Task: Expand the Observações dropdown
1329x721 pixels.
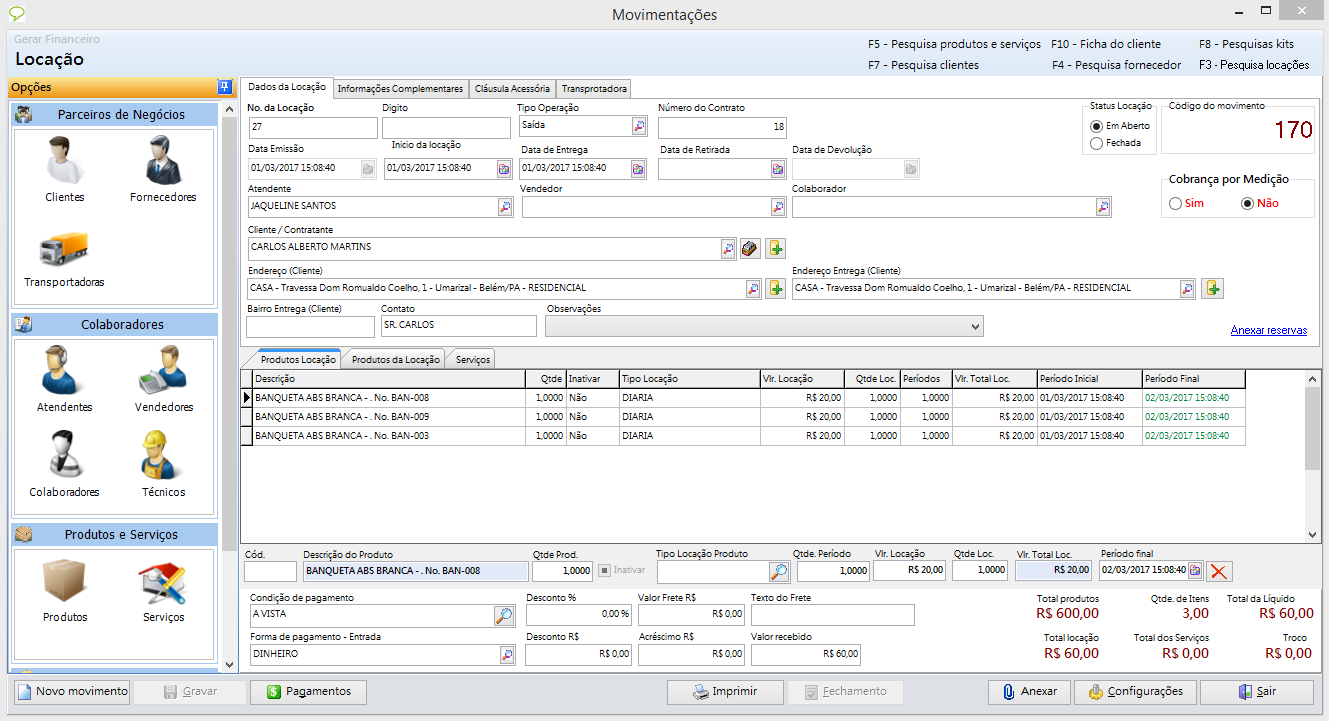Action: pyautogui.click(x=975, y=327)
